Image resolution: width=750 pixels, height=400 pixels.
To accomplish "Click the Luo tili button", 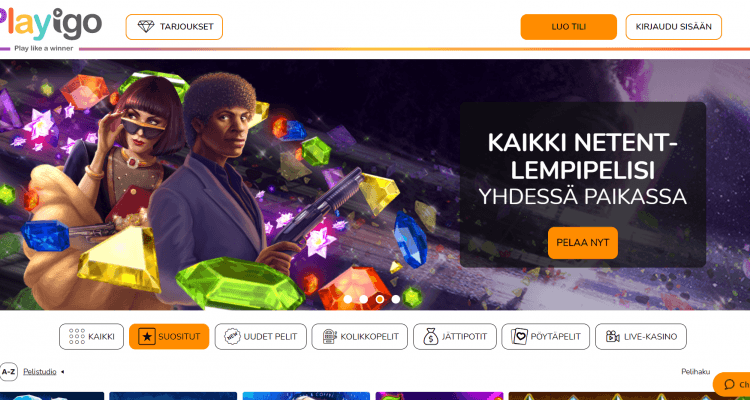I will (x=569, y=27).
